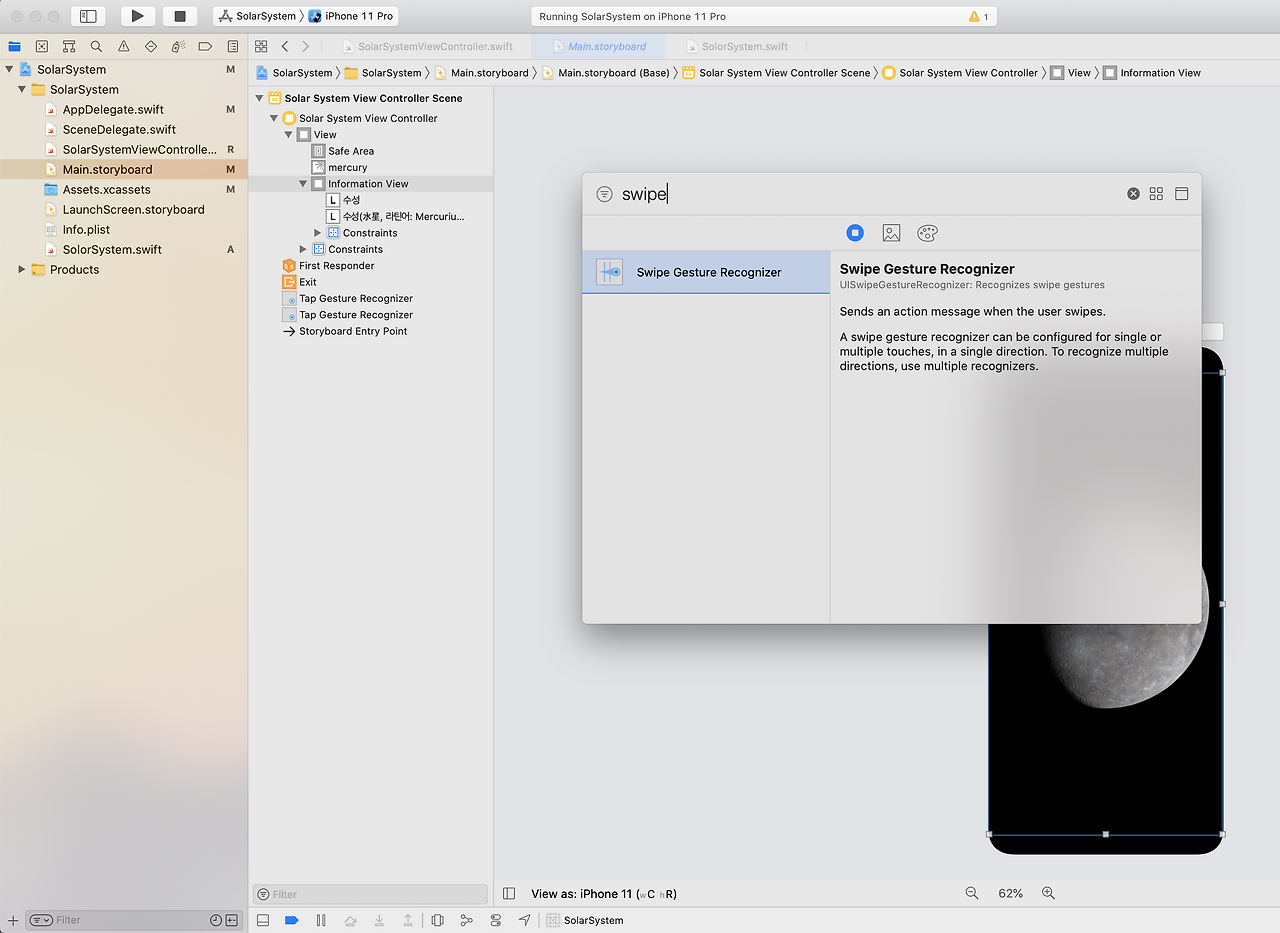Image resolution: width=1280 pixels, height=933 pixels.
Task: Stop the running SolarSystem app
Action: point(180,16)
